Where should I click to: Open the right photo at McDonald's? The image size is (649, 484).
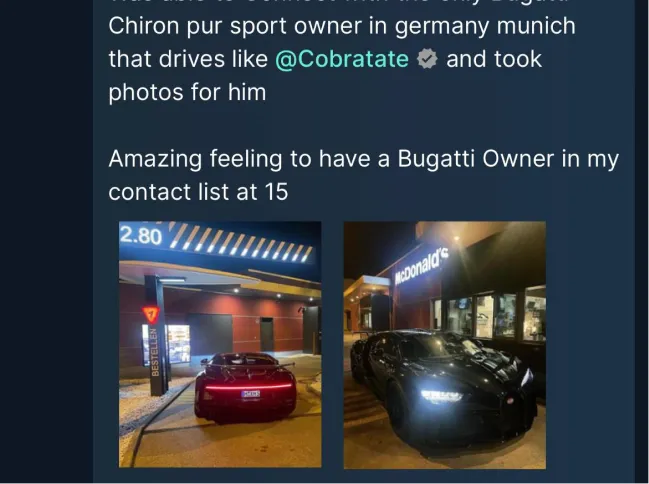click(445, 345)
